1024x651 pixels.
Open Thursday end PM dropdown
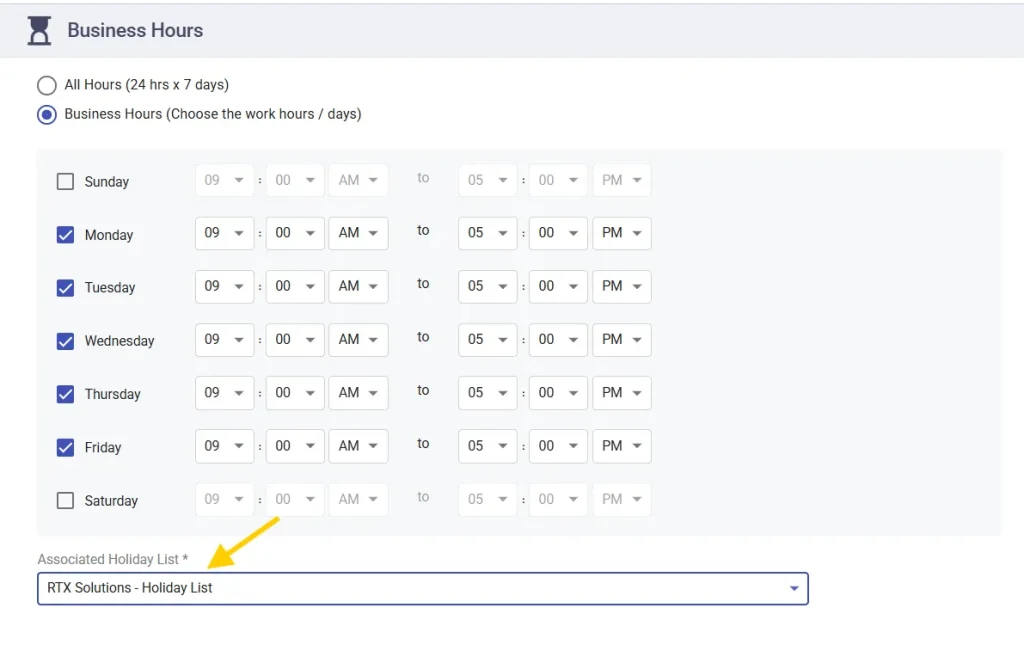tap(621, 393)
